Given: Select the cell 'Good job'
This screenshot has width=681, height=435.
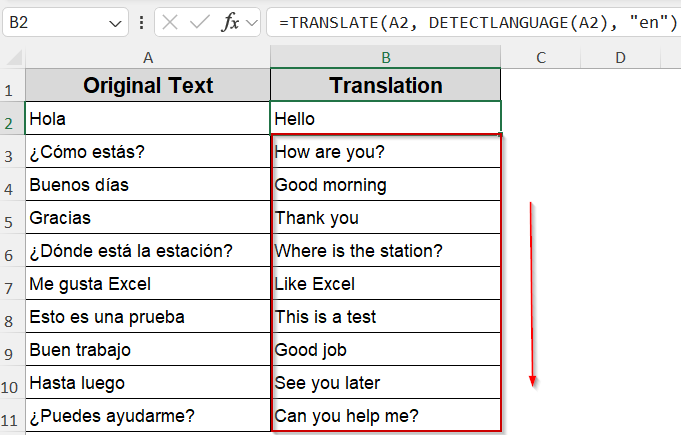Looking at the screenshot, I should 386,349.
